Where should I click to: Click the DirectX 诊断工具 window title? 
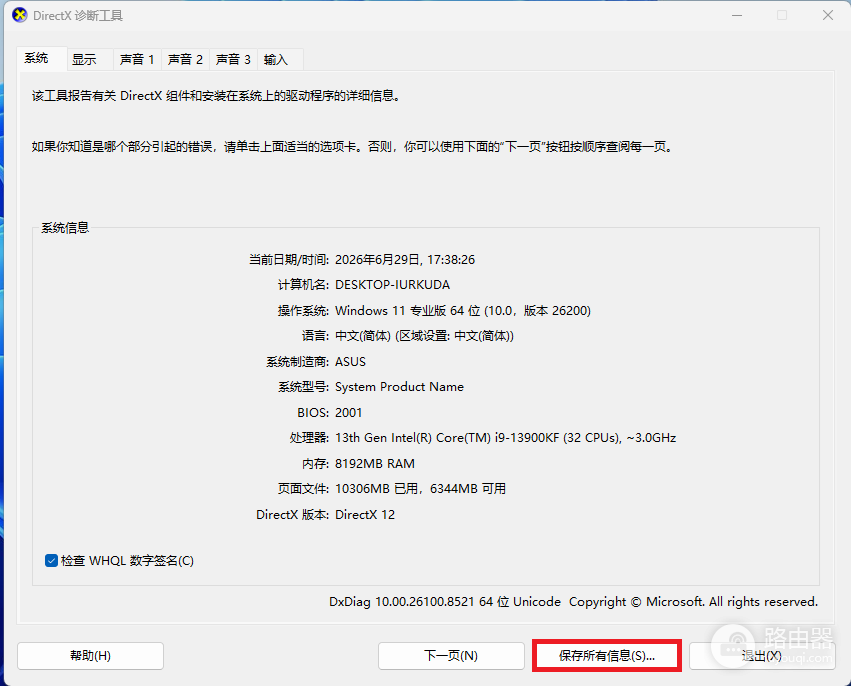pos(78,16)
